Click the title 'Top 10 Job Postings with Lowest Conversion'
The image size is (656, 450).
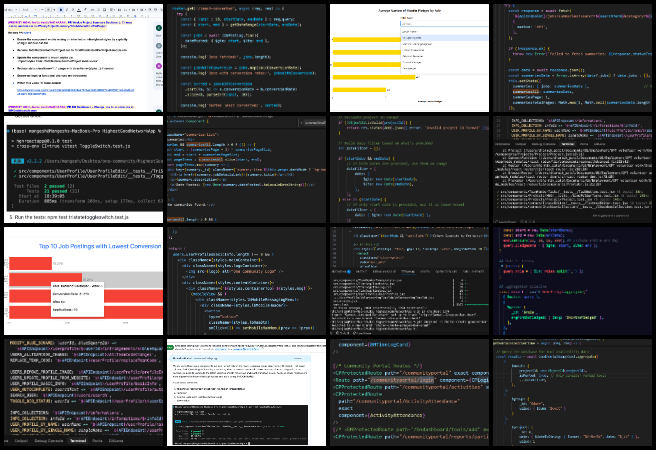pyautogui.click(x=100, y=246)
